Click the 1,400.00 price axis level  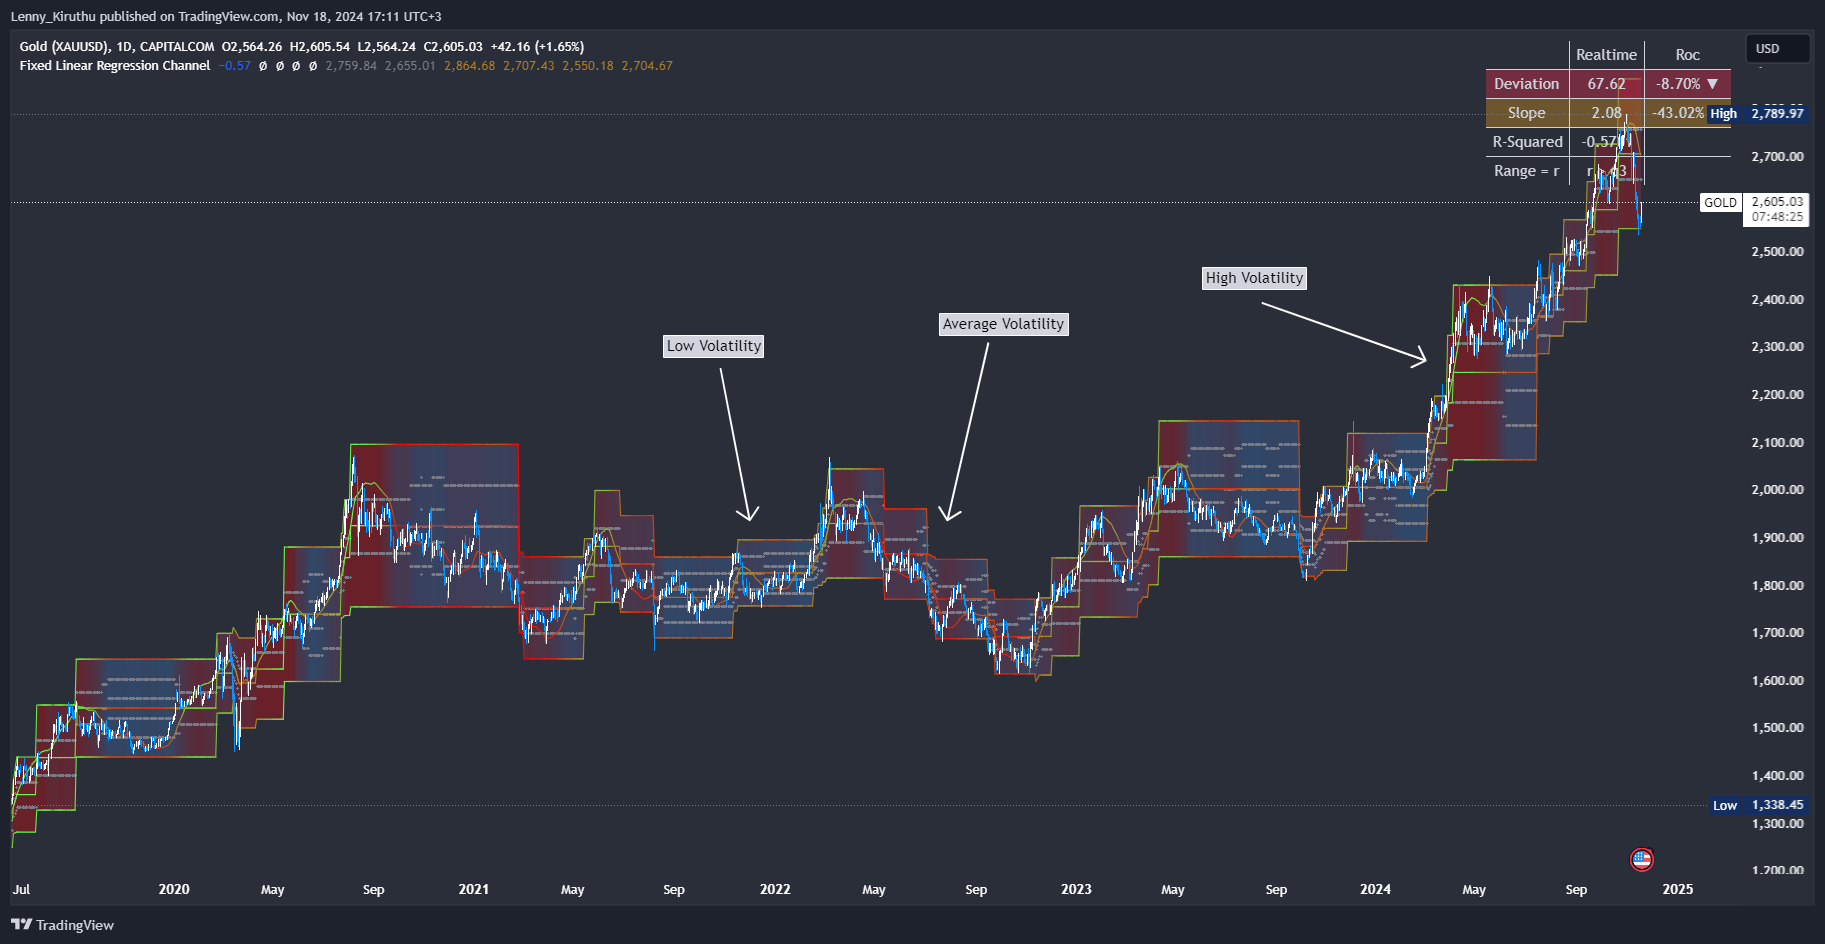[1777, 776]
